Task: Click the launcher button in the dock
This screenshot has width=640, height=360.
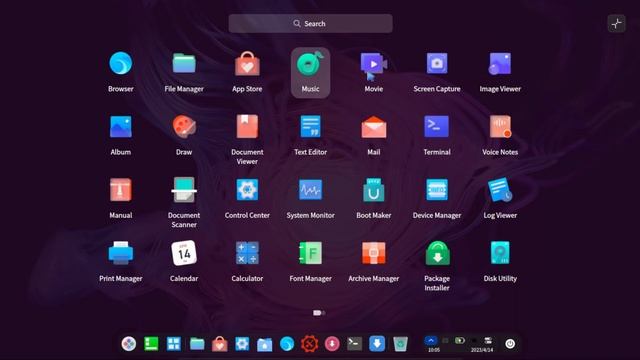Action: [x=129, y=344]
